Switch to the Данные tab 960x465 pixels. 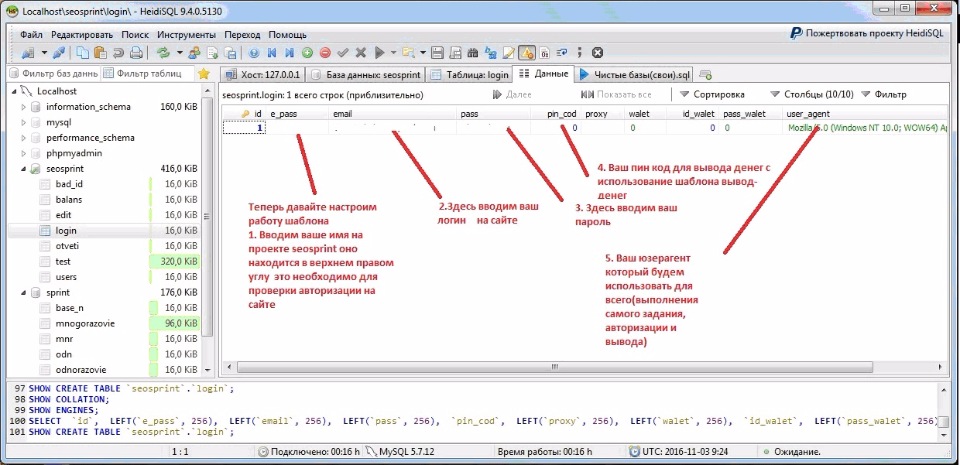pos(544,74)
